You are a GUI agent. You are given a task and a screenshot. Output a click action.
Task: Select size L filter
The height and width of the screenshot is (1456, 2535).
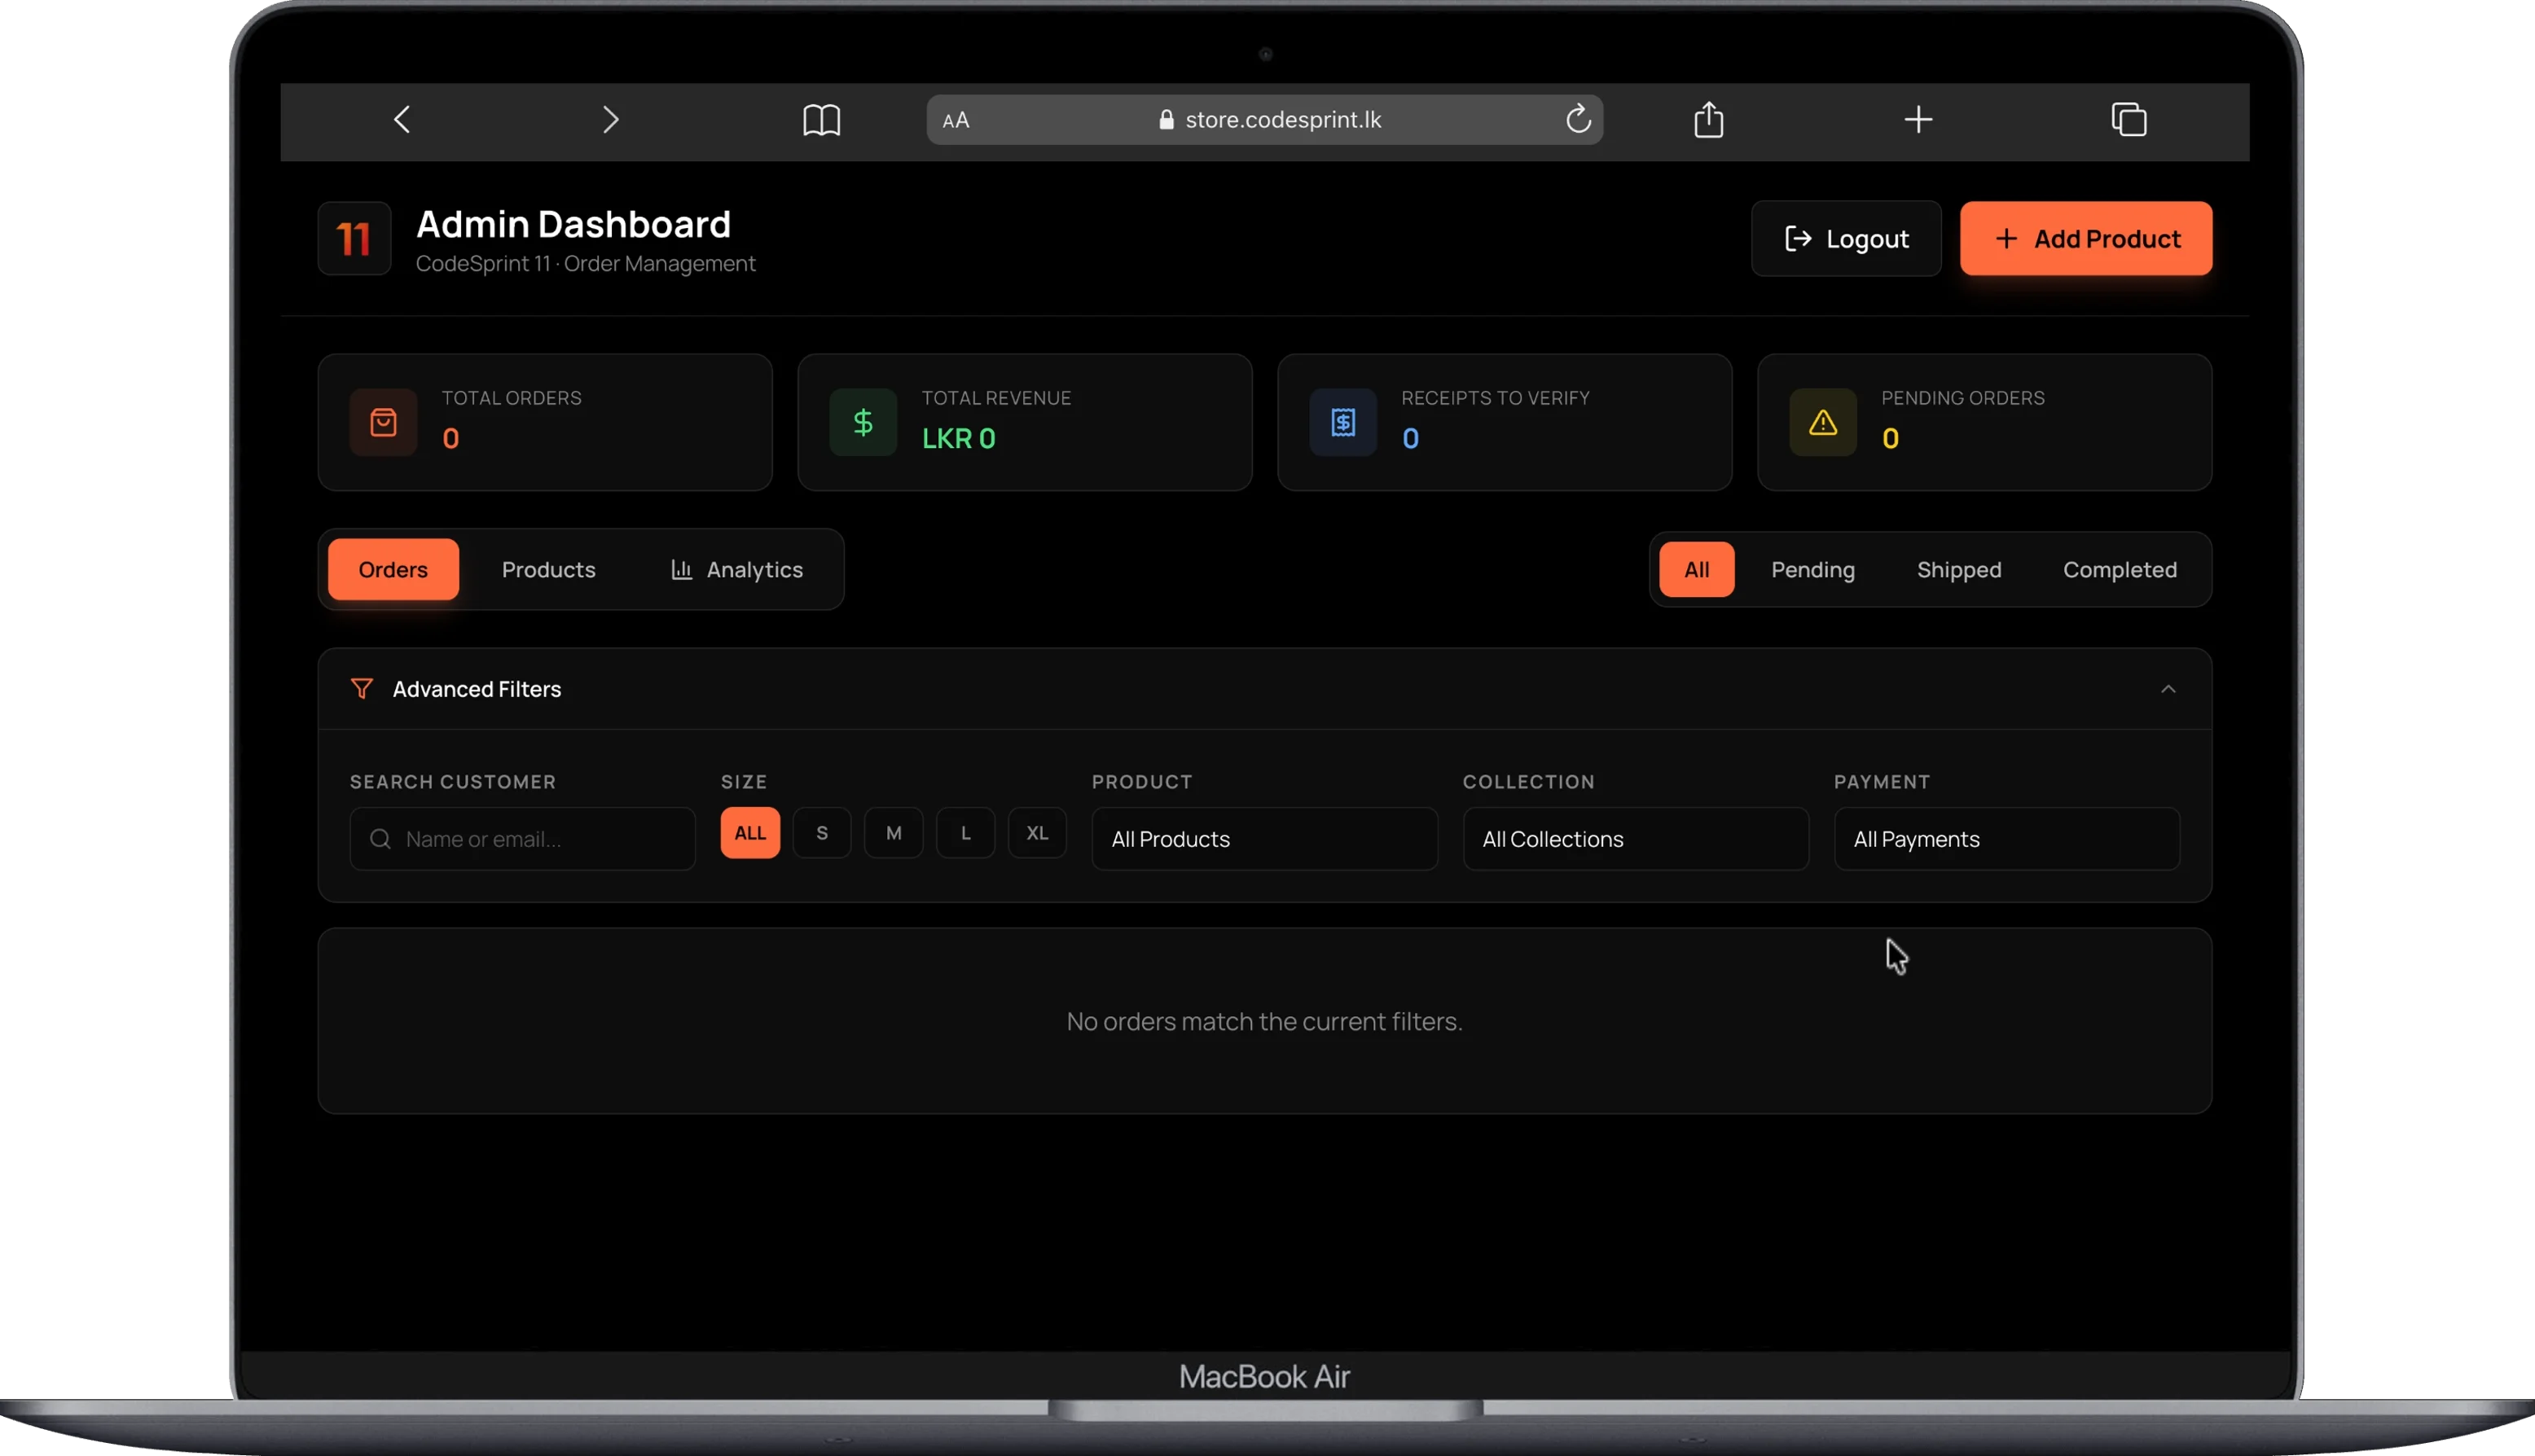tap(966, 833)
